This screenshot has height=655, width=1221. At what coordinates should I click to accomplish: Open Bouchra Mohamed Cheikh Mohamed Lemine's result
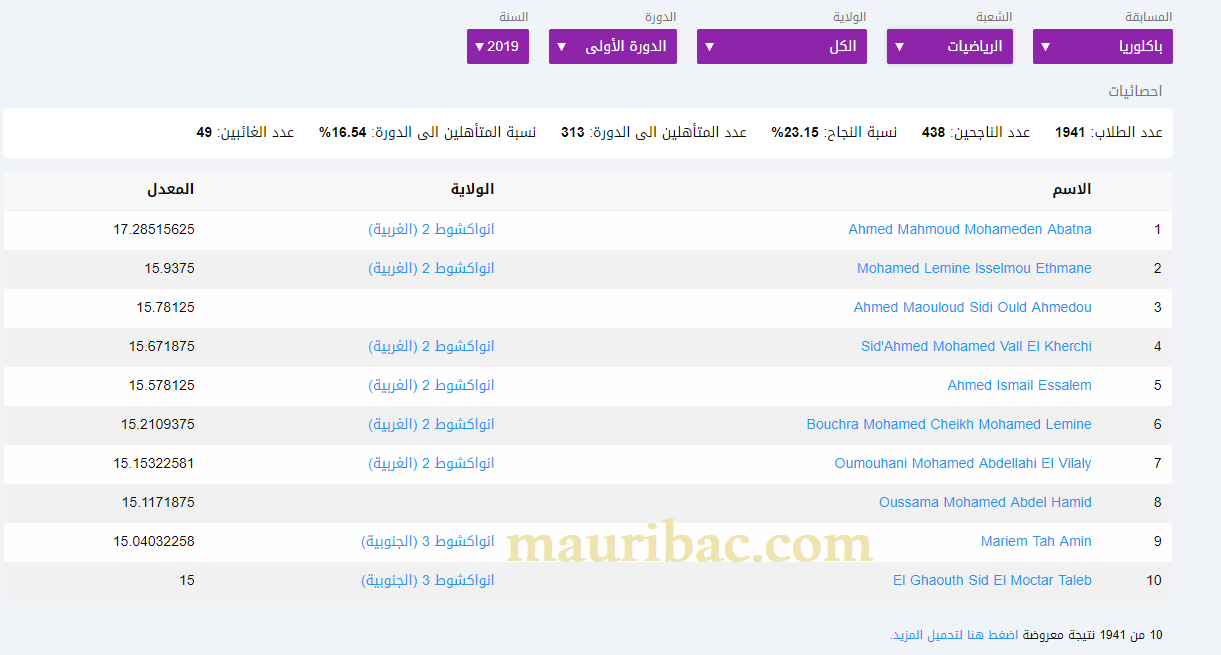pyautogui.click(x=948, y=424)
